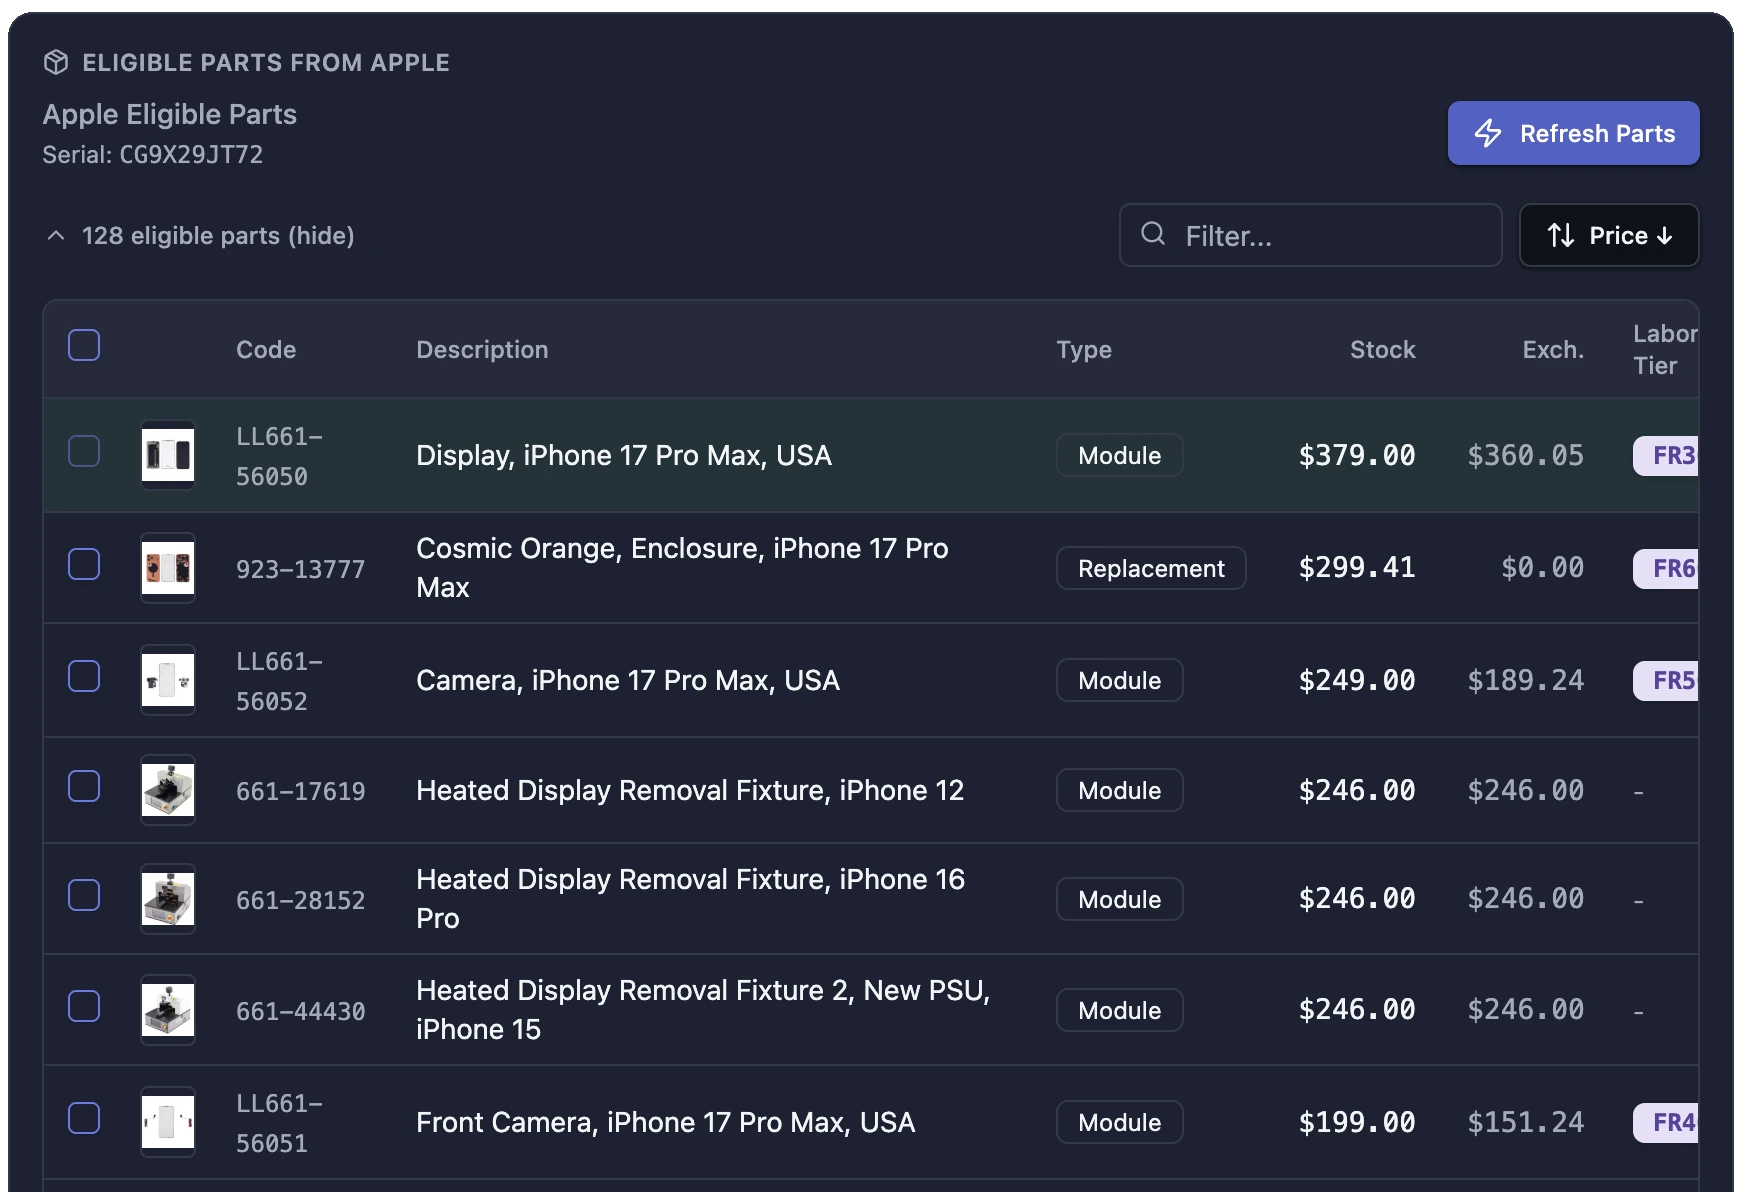Open thumbnail of Fixture 2 New PSU part
1744x1192 pixels.
(168, 1010)
